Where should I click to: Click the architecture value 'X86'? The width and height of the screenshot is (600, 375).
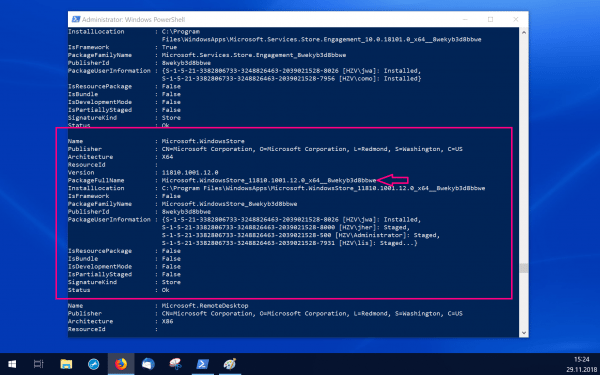[x=168, y=321]
